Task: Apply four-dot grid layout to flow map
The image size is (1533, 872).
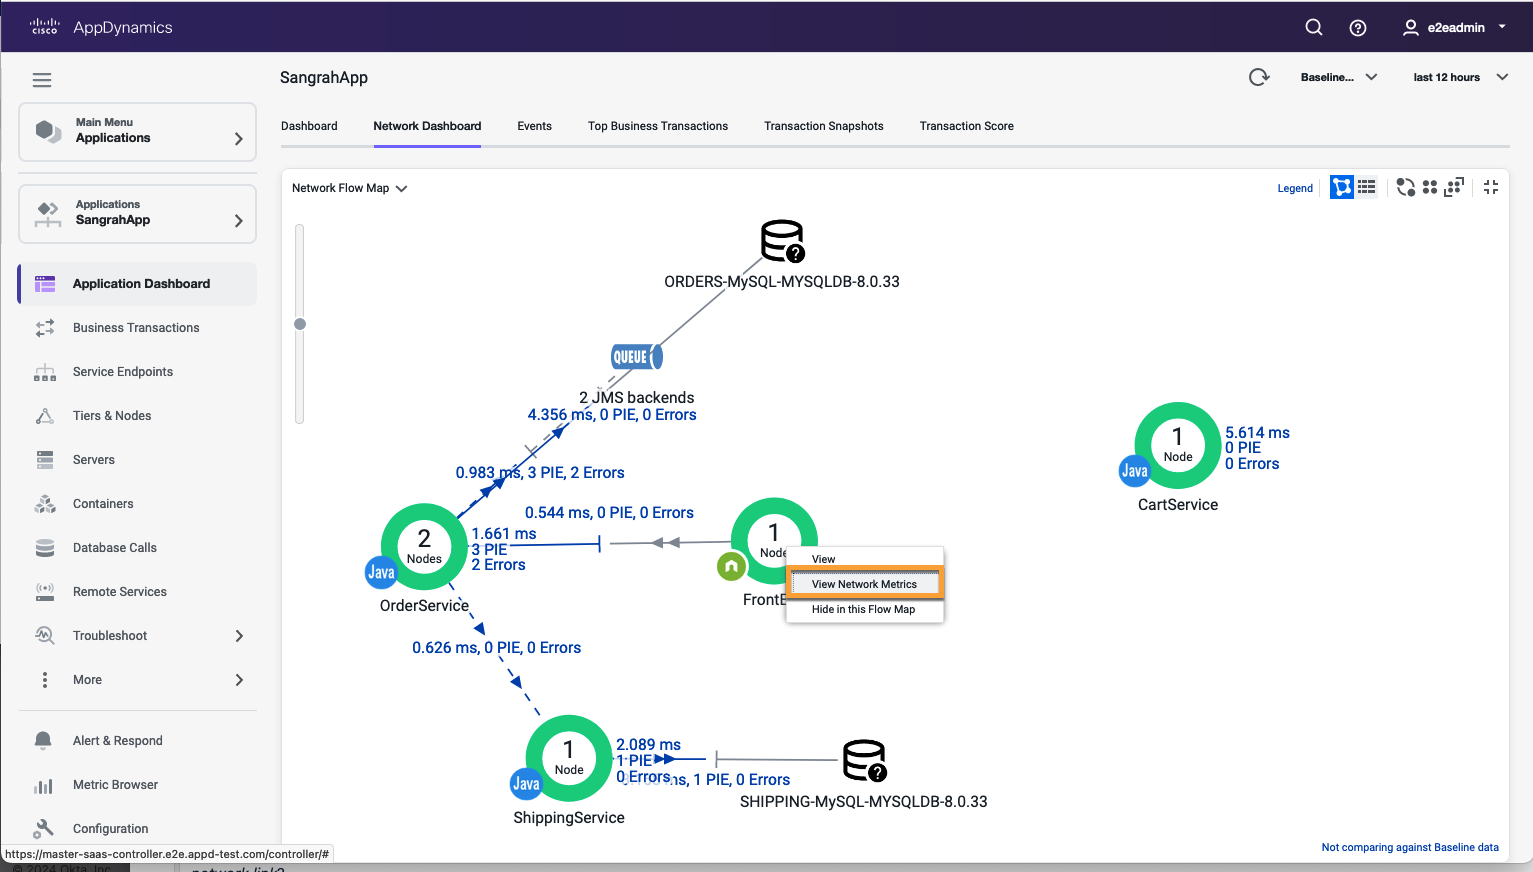Action: (x=1430, y=187)
